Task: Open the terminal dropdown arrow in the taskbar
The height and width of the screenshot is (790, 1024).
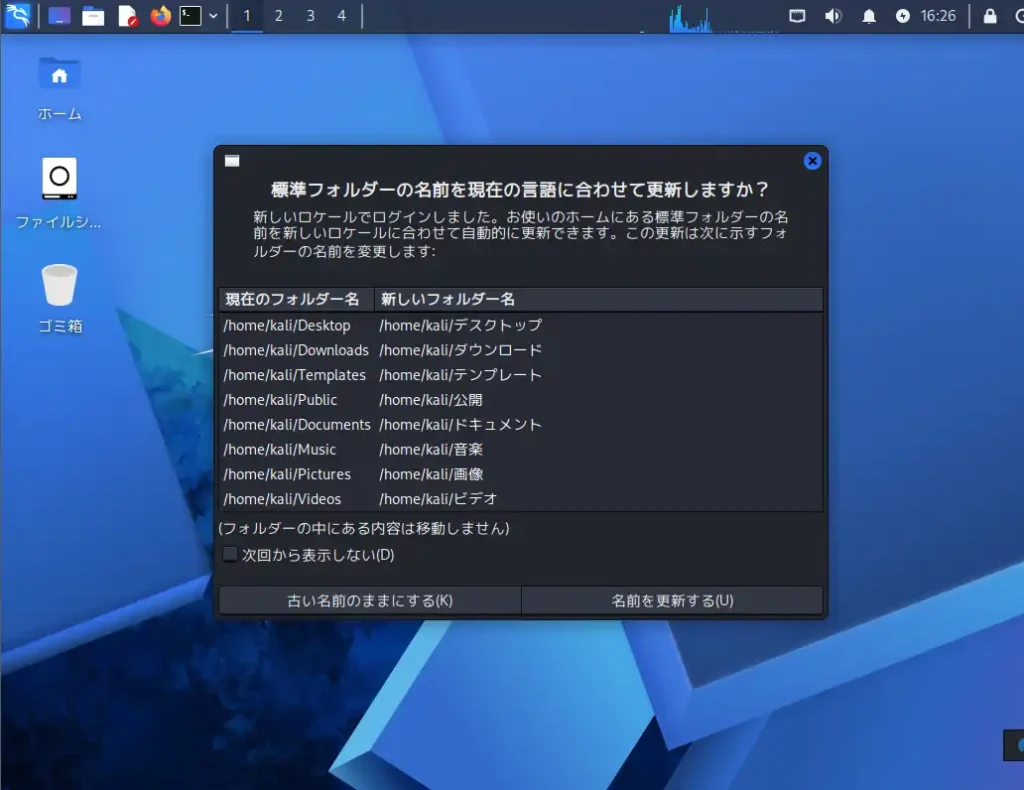Action: (x=212, y=16)
